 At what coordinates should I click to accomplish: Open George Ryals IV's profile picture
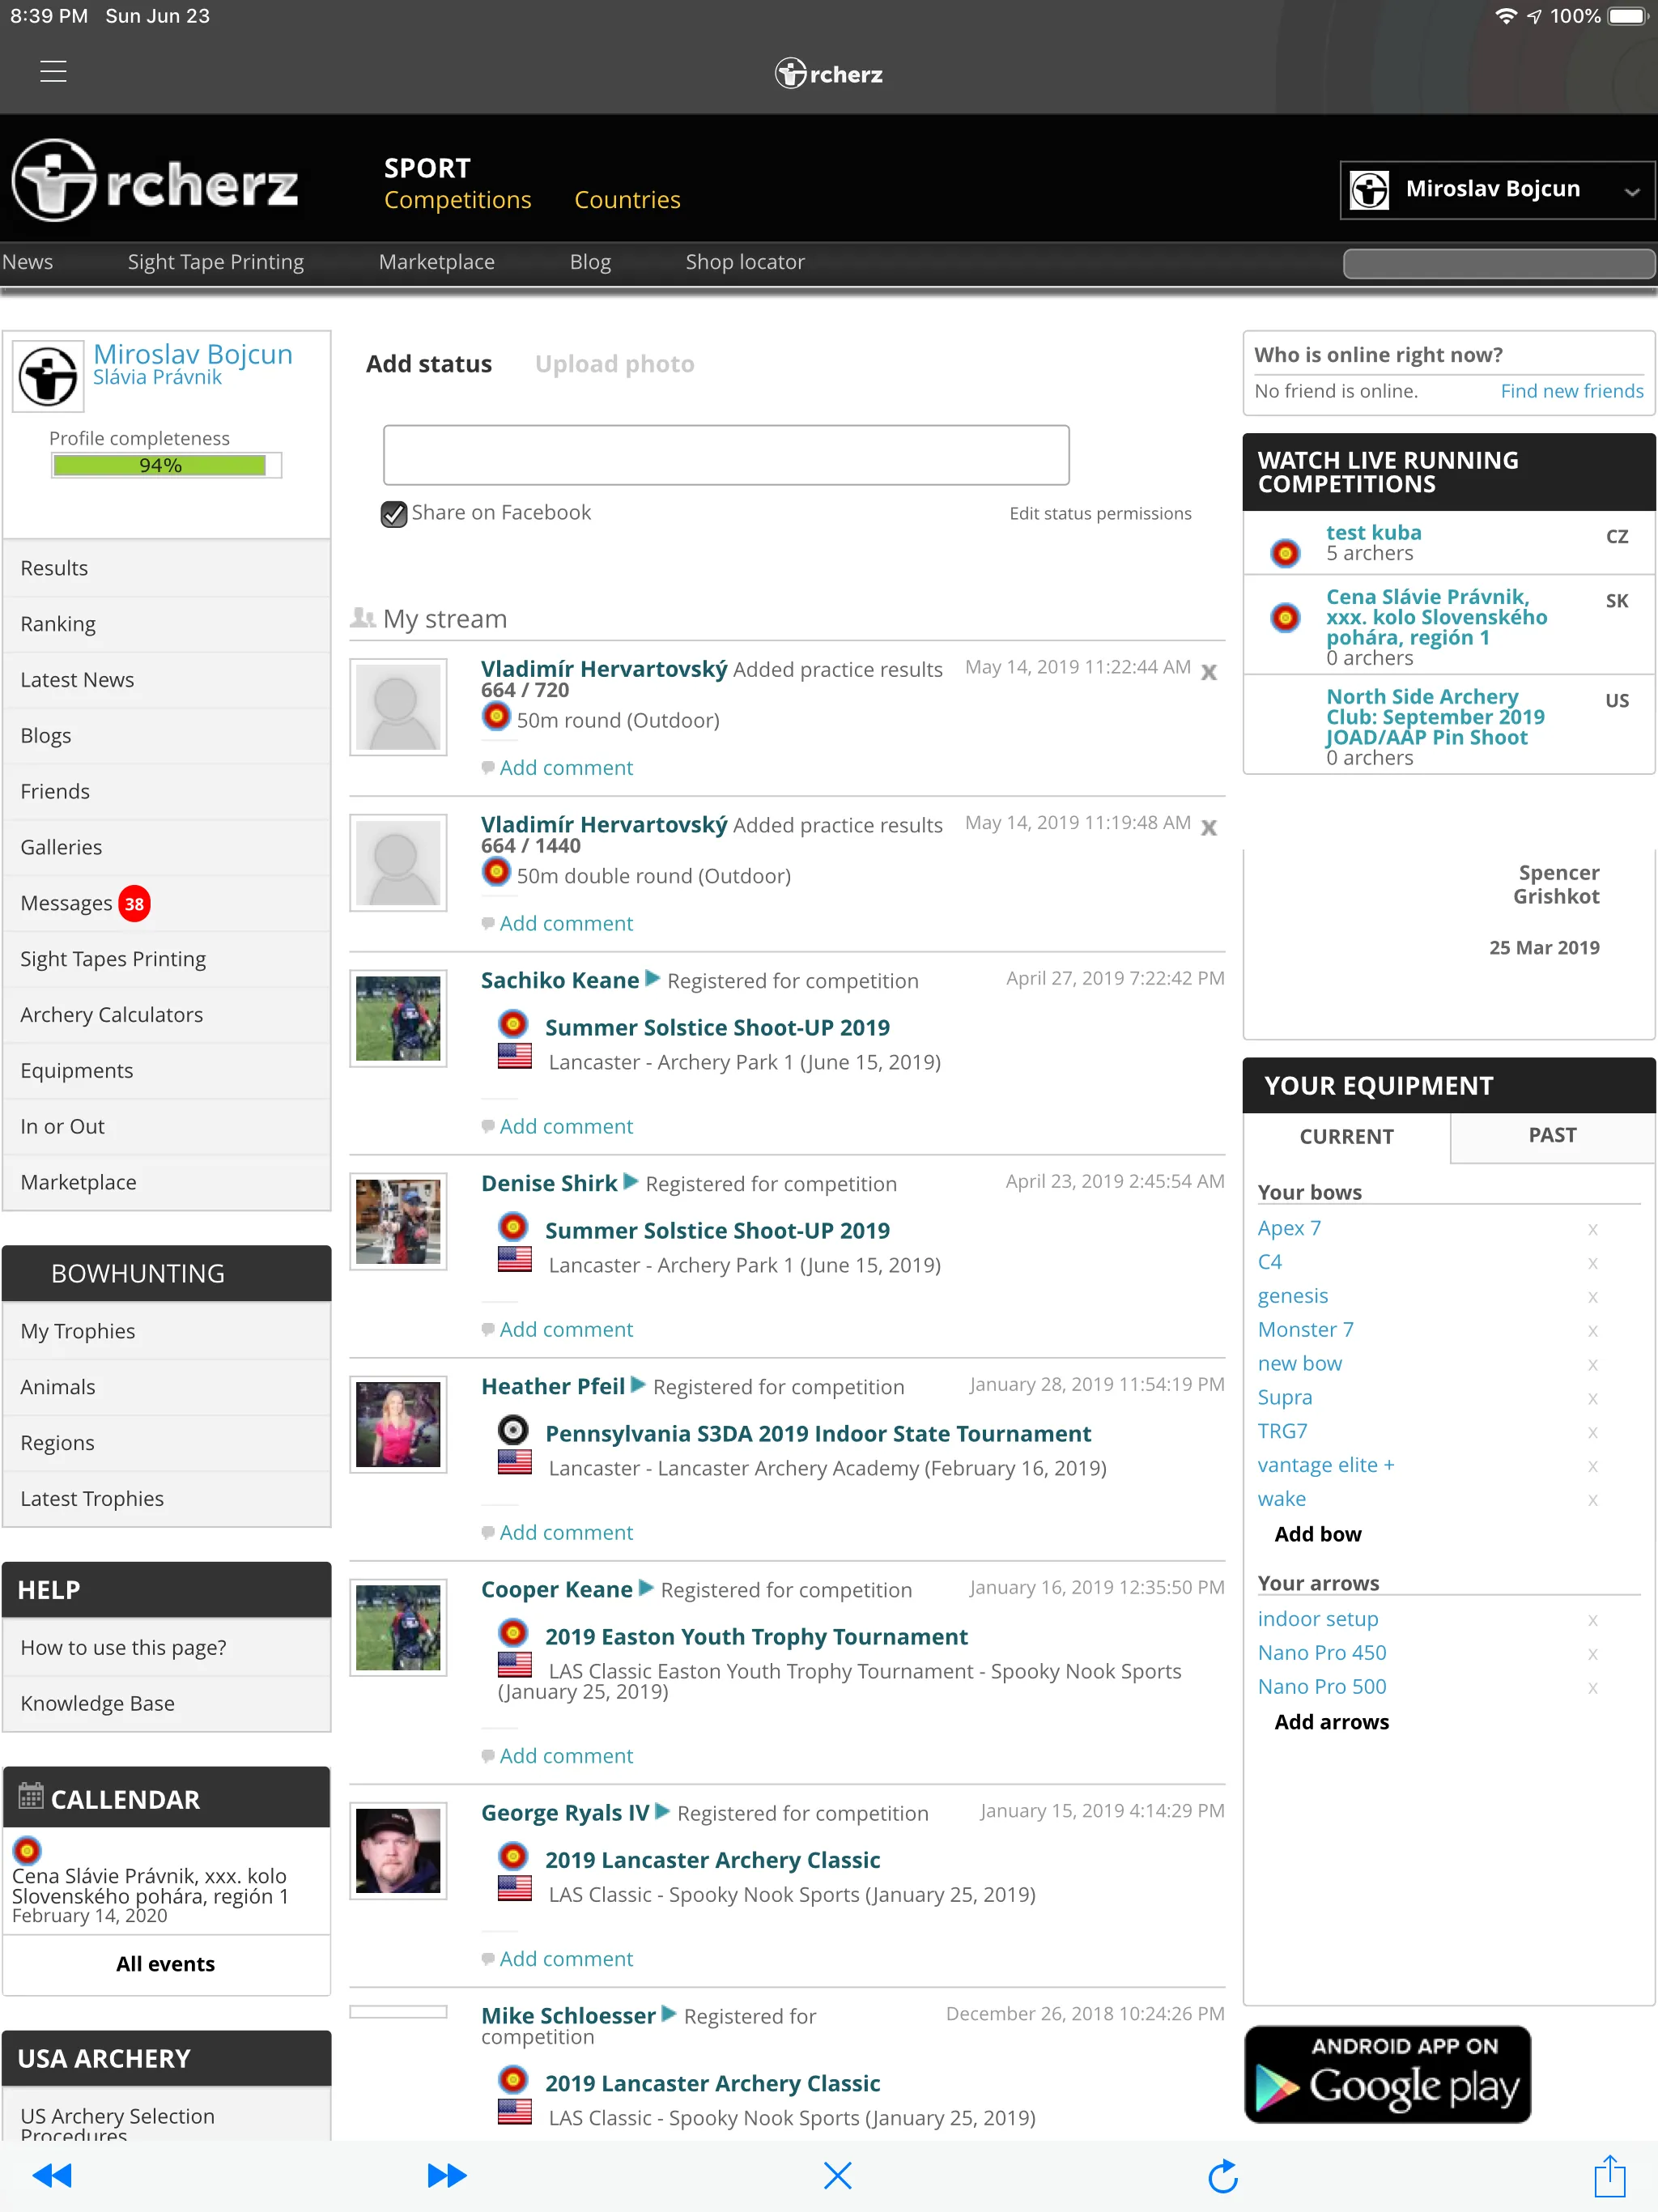(x=398, y=1850)
